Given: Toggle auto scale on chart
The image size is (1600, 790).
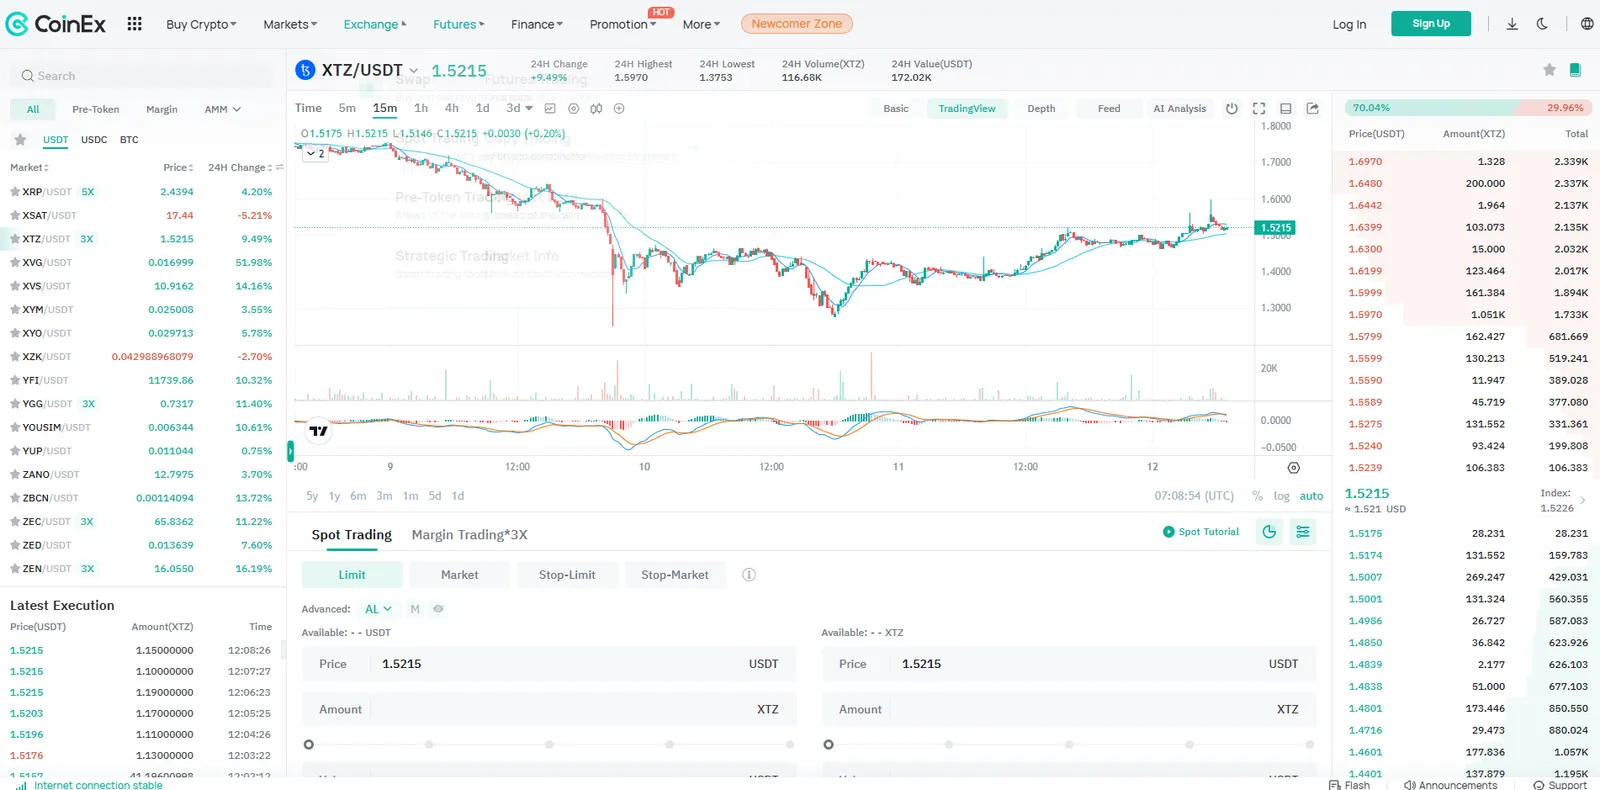Looking at the screenshot, I should click(x=1311, y=496).
